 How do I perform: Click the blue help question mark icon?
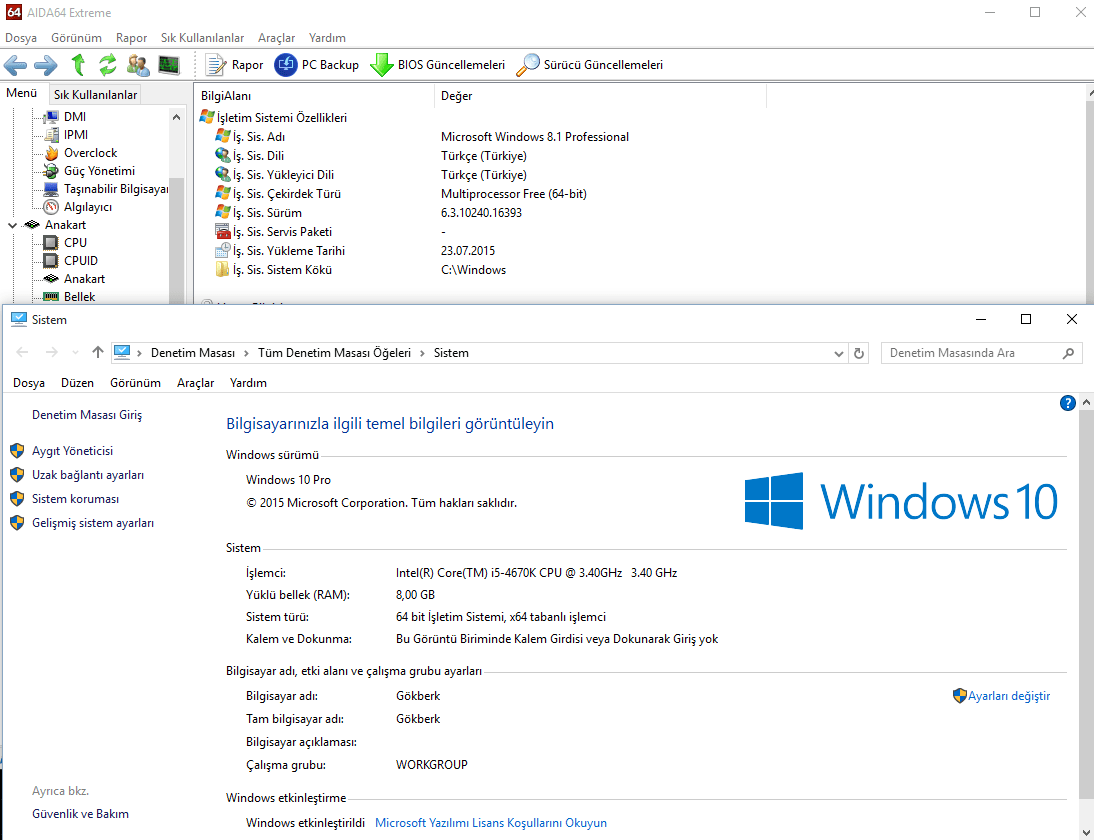(x=1067, y=403)
